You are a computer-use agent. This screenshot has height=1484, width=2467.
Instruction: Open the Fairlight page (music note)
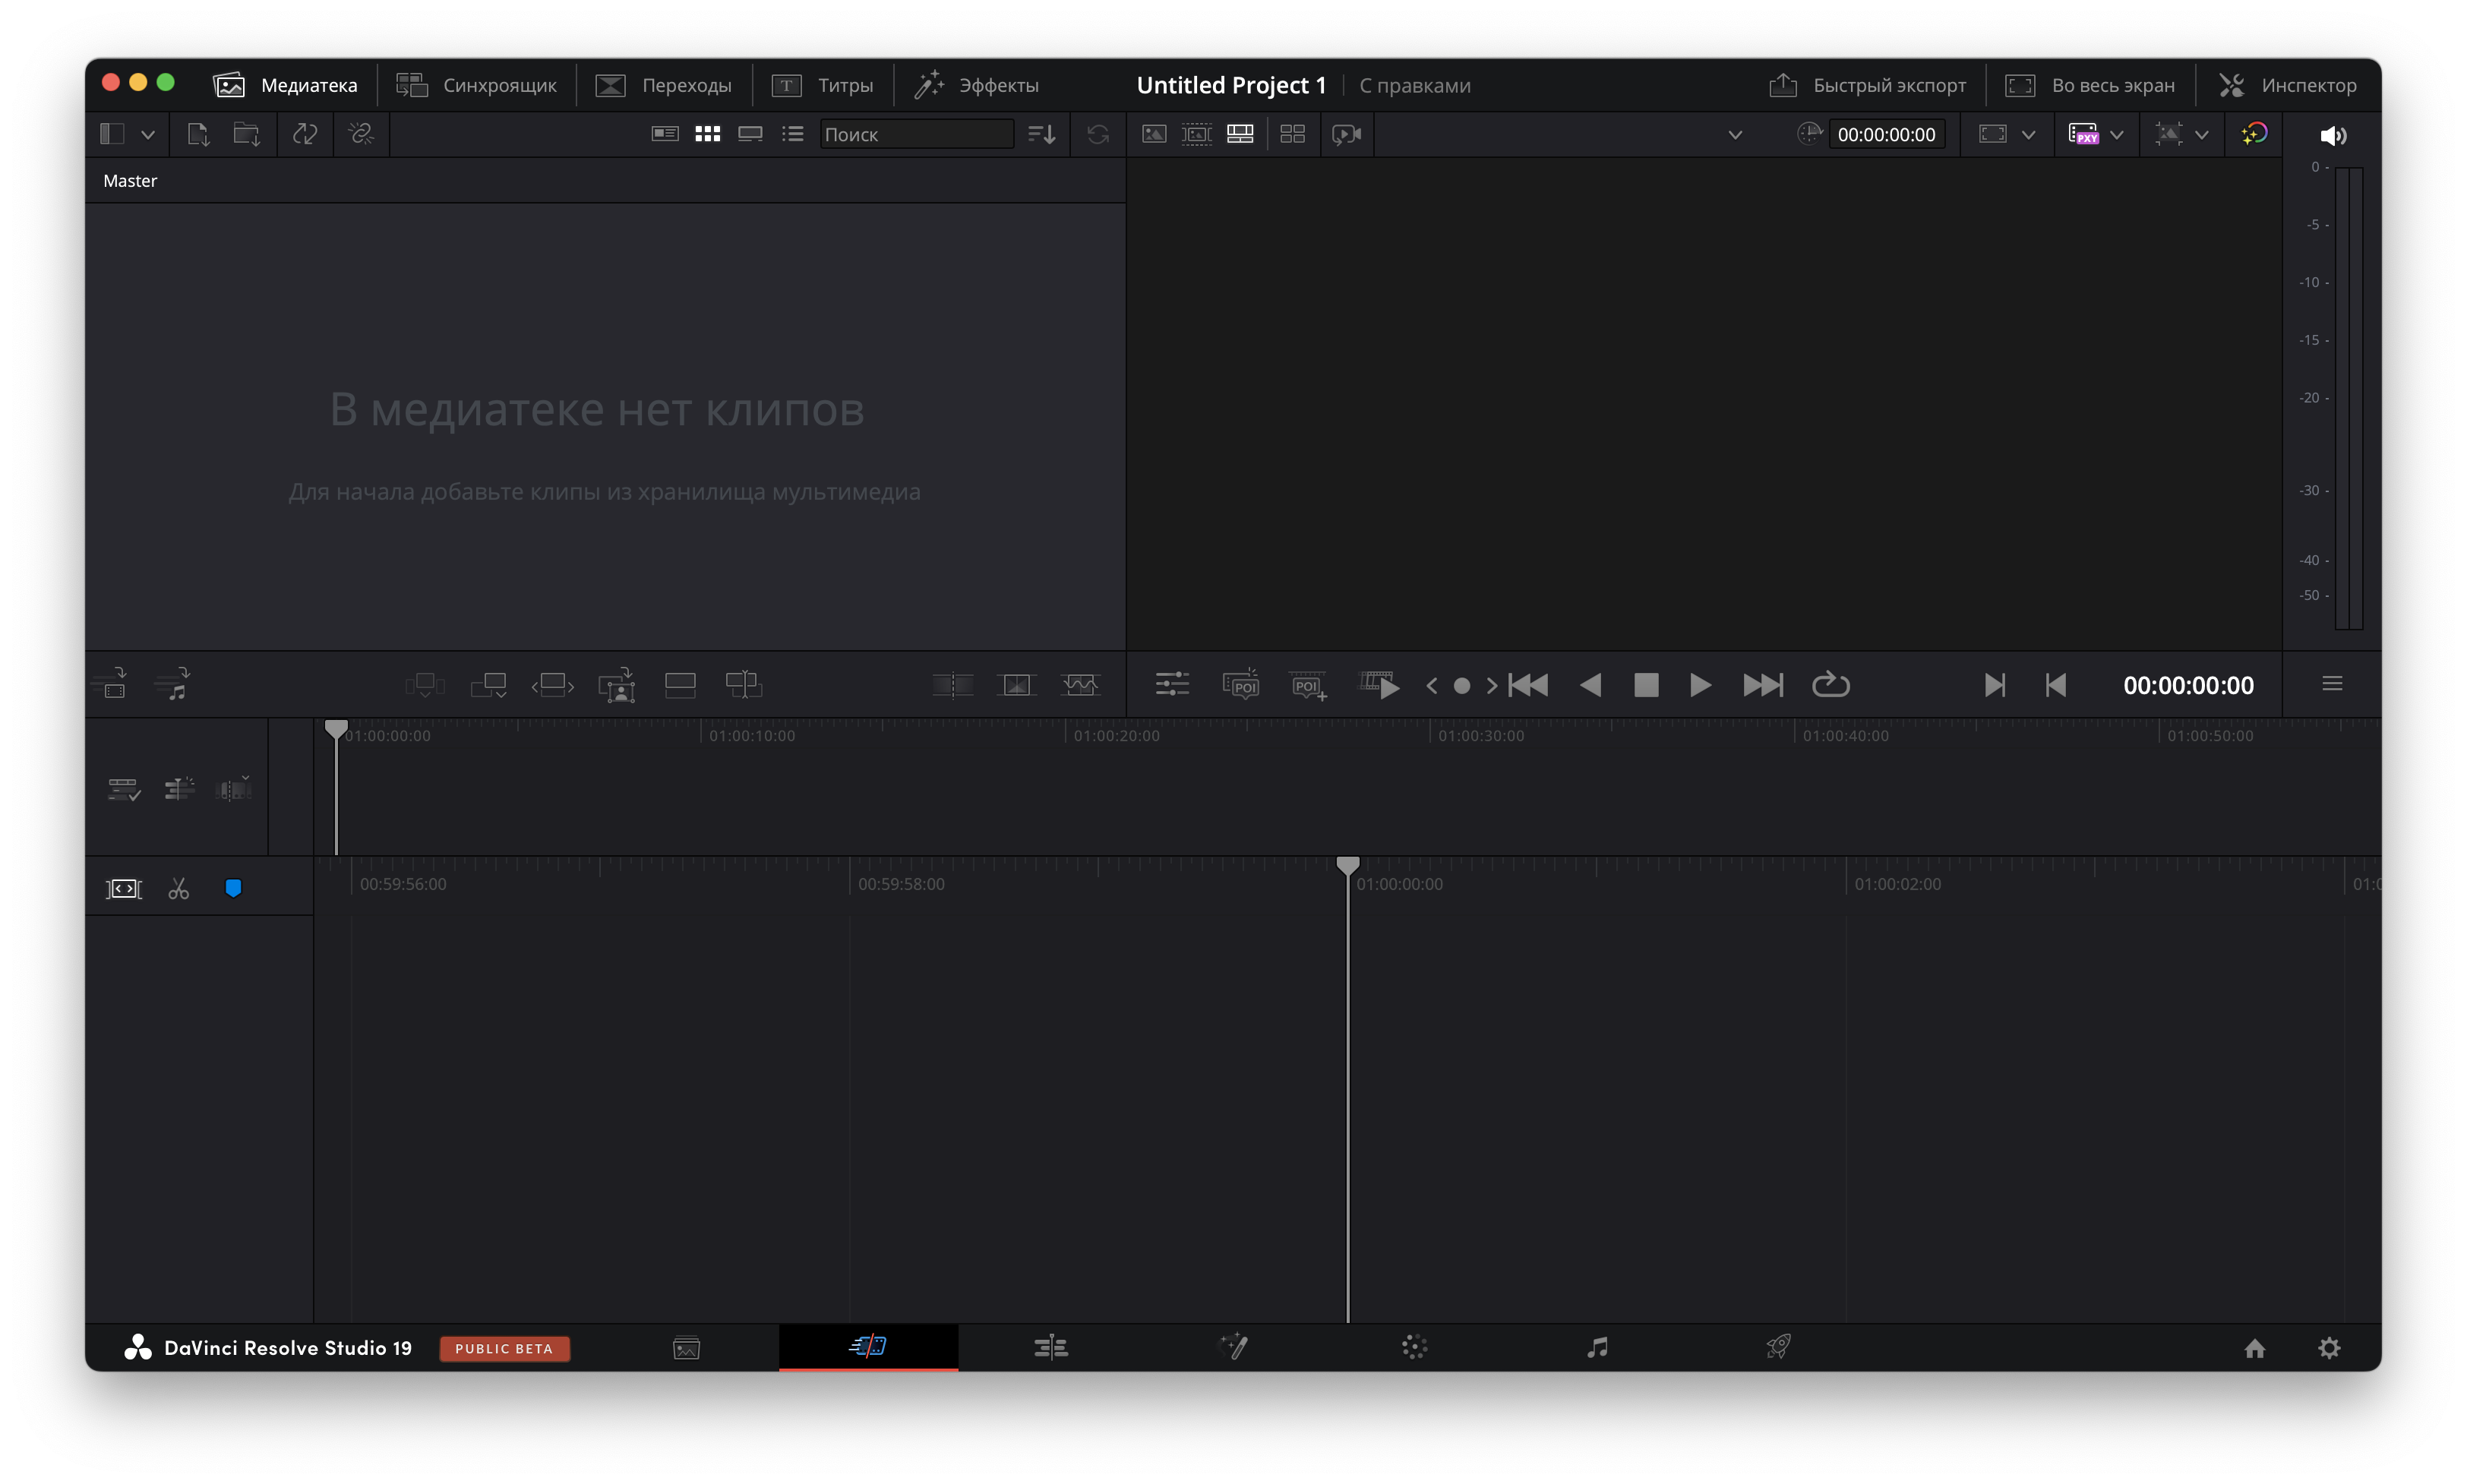tap(1597, 1347)
